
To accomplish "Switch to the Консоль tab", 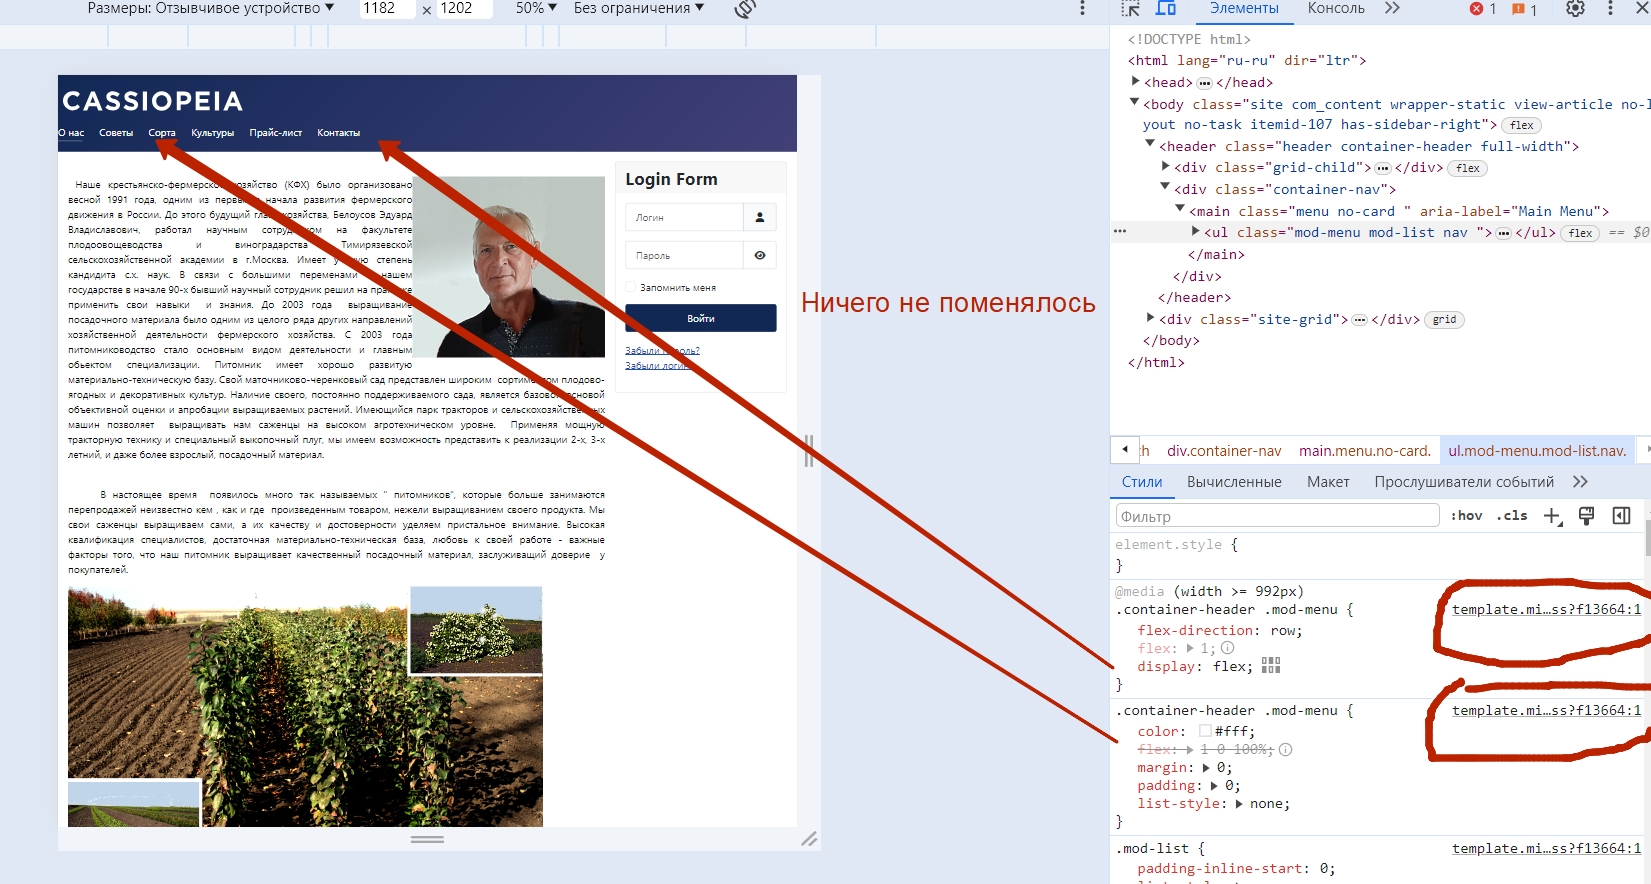I will coord(1335,8).
